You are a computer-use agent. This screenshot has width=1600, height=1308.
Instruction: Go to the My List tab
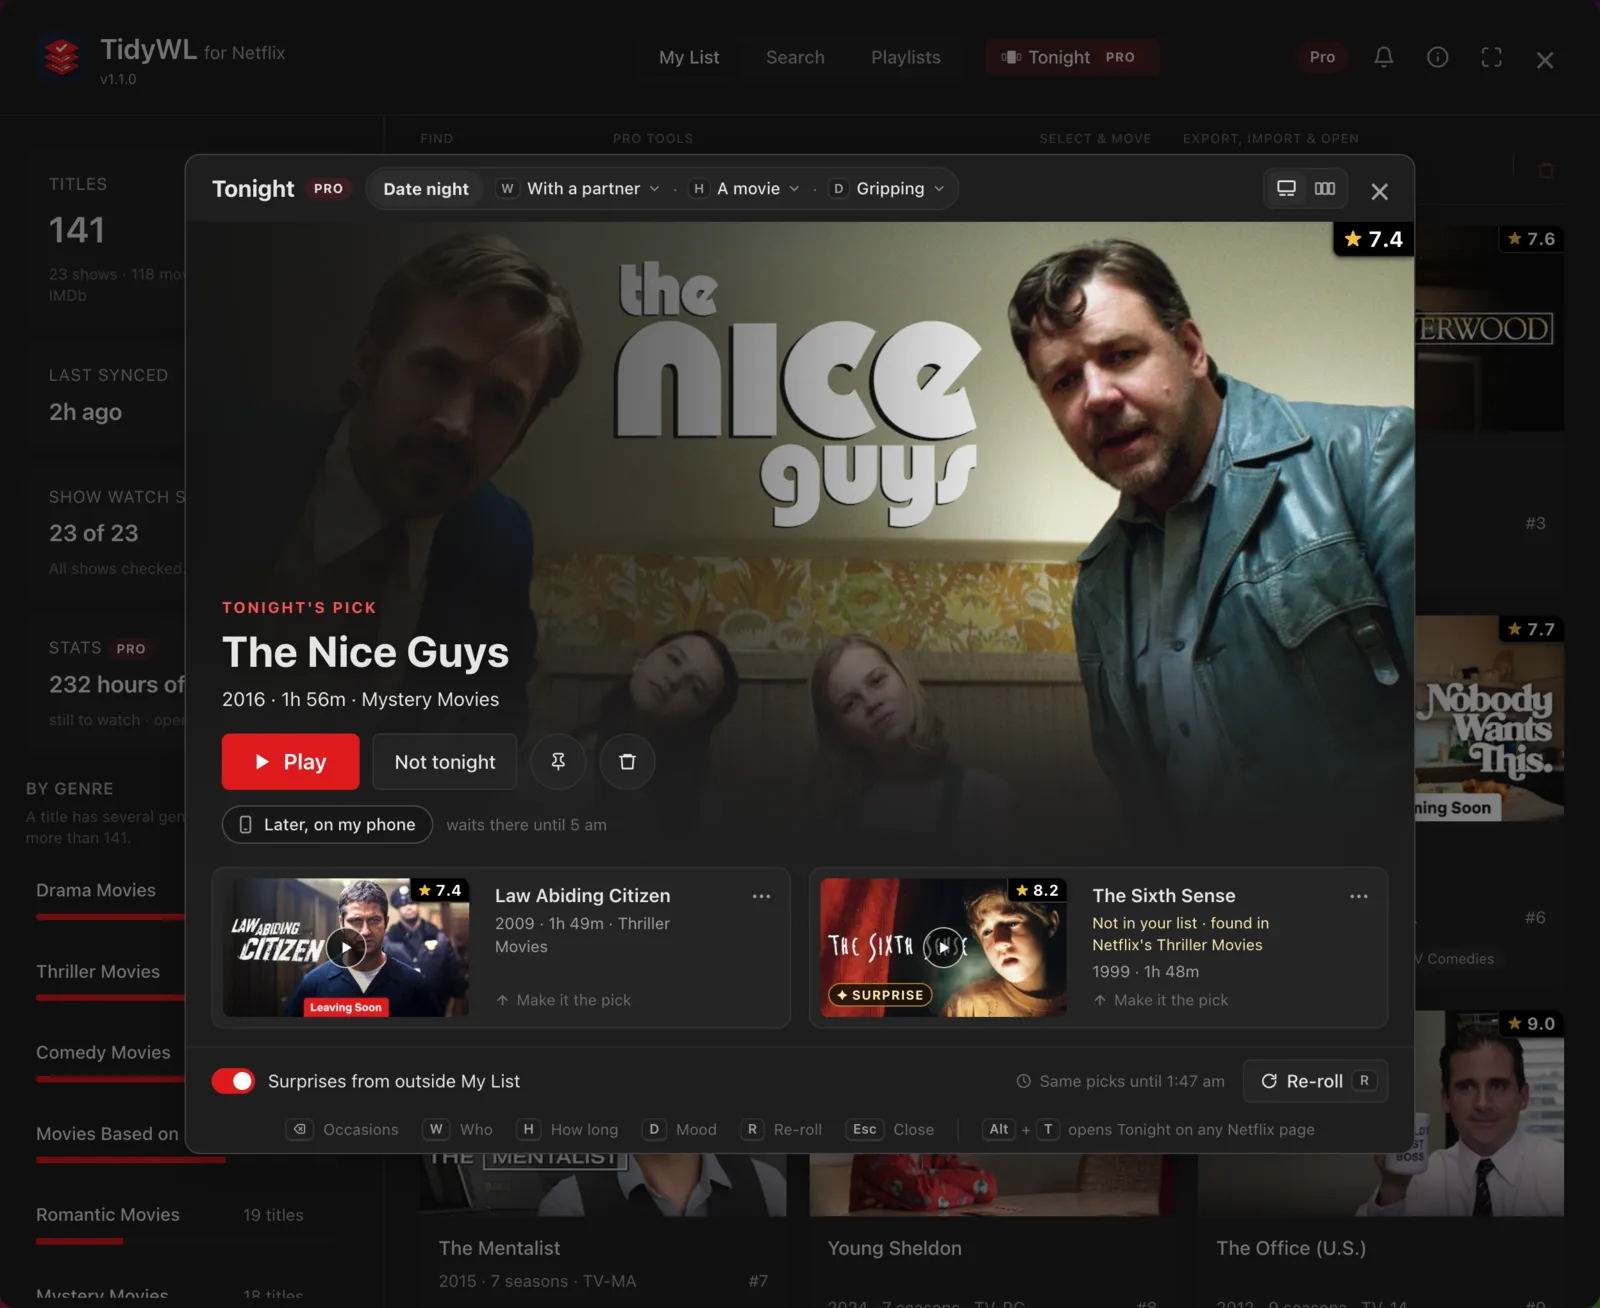[689, 57]
